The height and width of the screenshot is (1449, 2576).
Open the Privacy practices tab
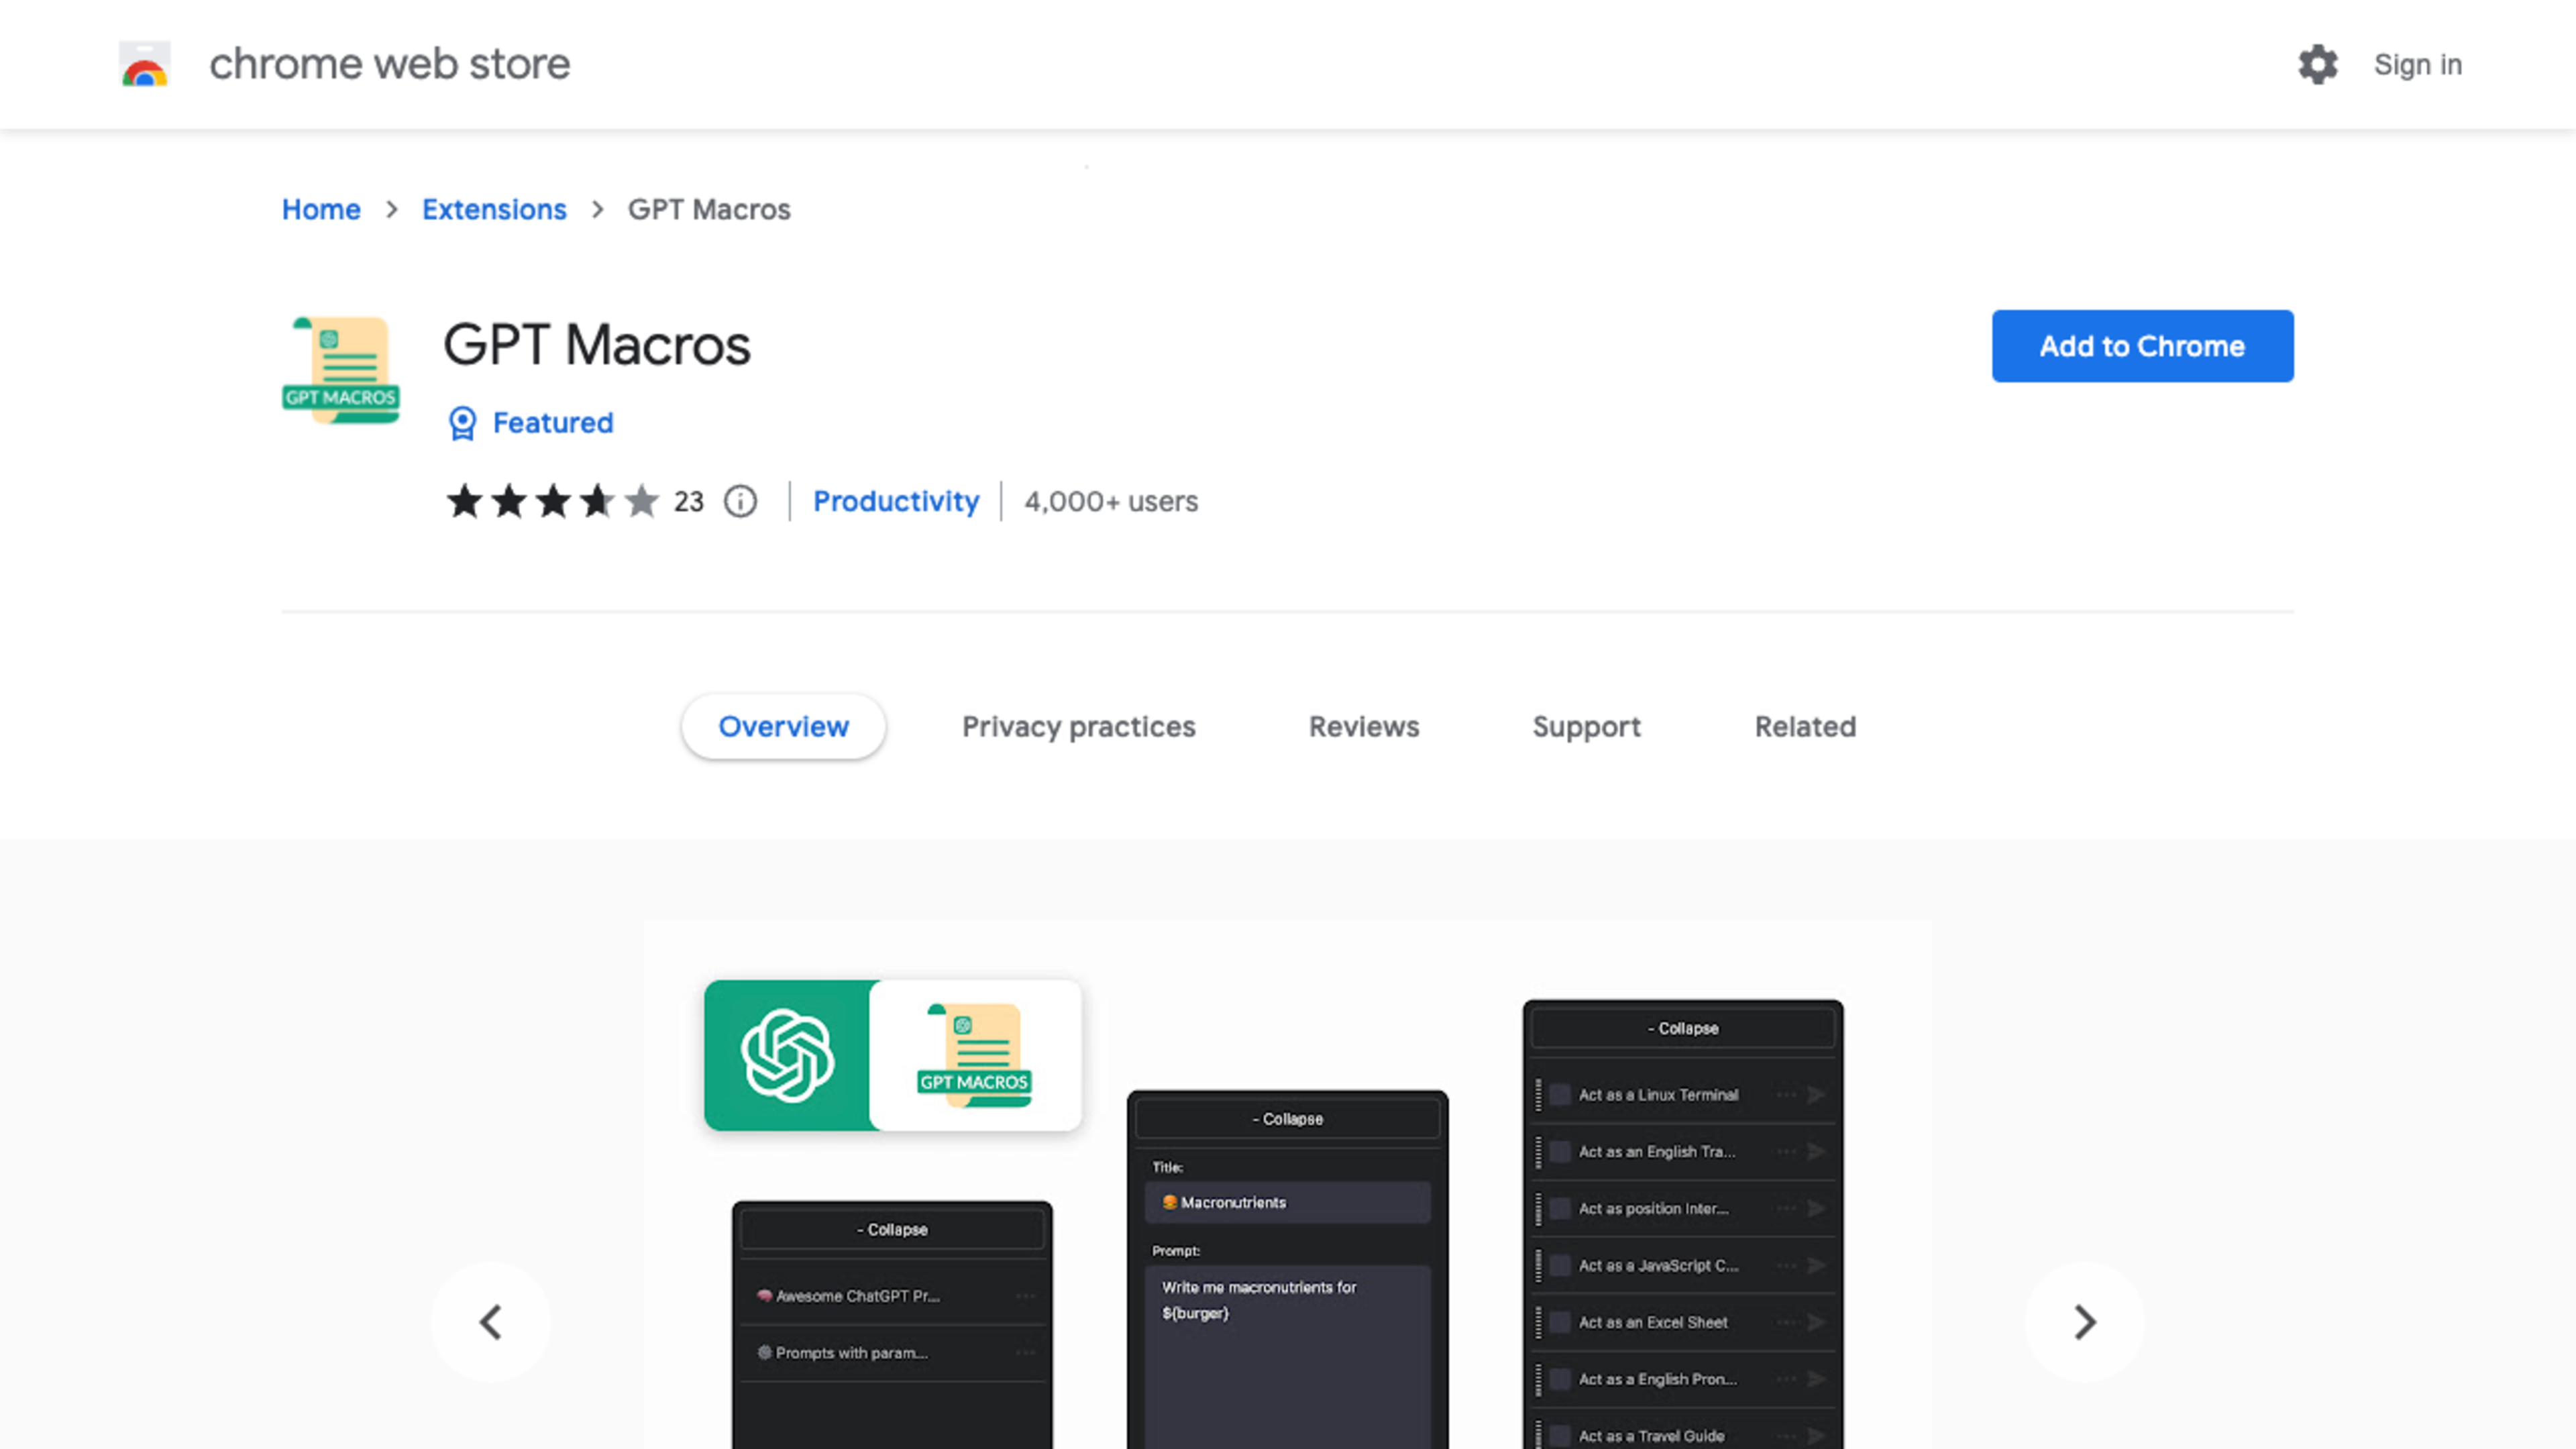pos(1078,727)
